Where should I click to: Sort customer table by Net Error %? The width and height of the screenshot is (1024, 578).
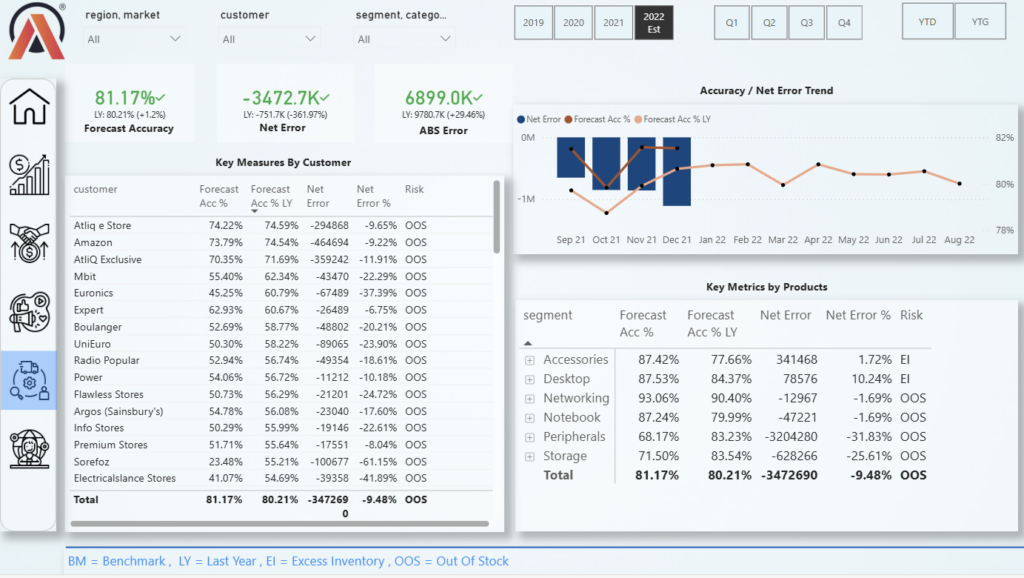point(374,196)
